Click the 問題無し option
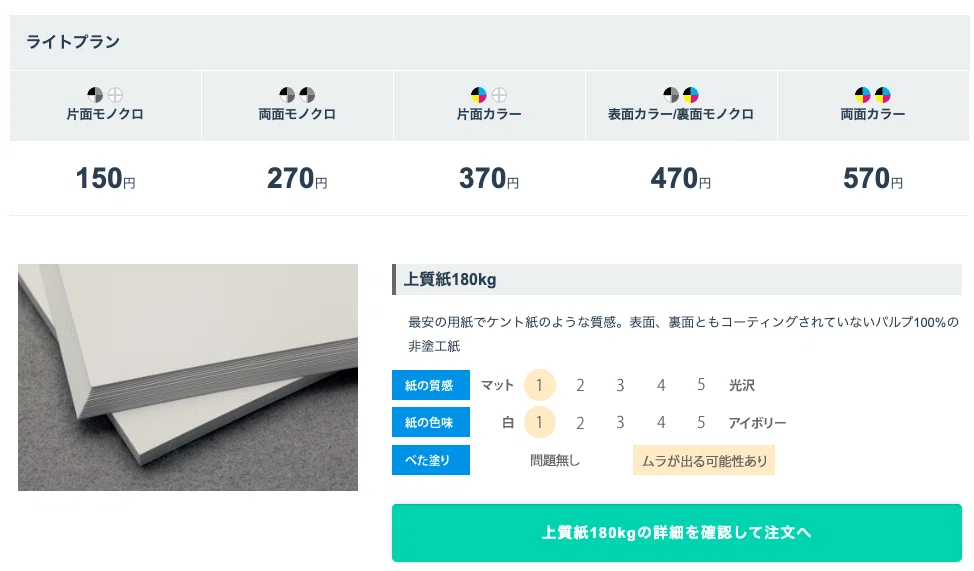974x571 pixels. point(555,460)
